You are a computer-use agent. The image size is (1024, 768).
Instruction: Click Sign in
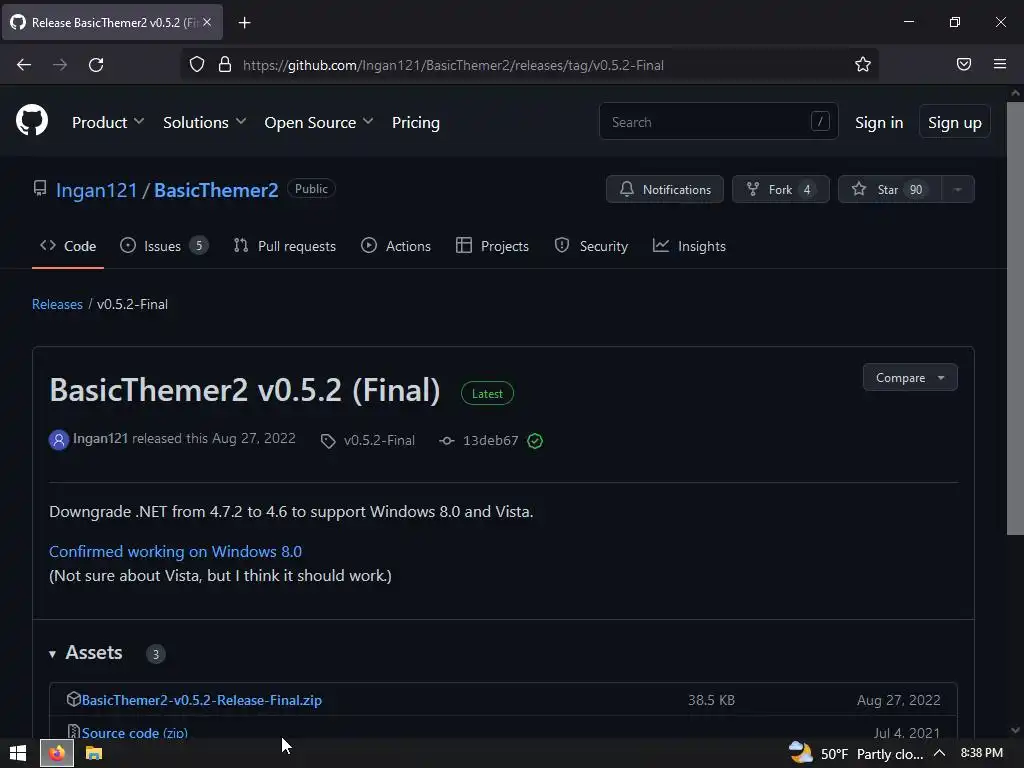[x=879, y=122]
